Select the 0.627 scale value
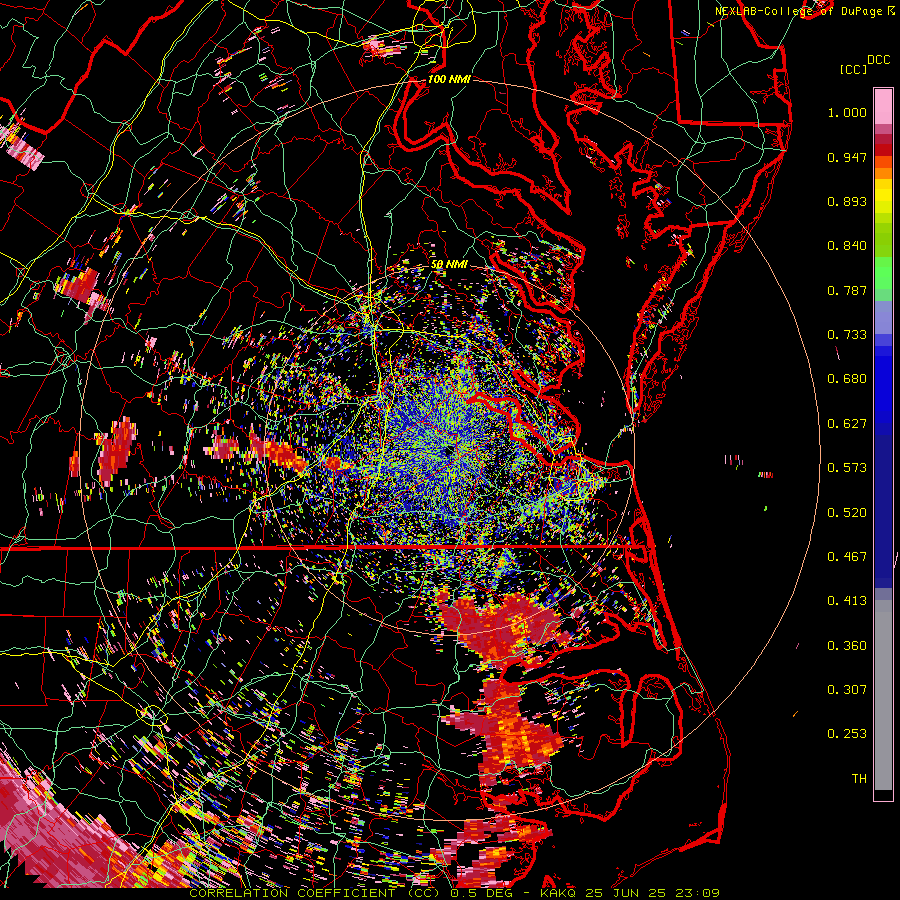Viewport: 900px width, 900px height. pos(847,424)
